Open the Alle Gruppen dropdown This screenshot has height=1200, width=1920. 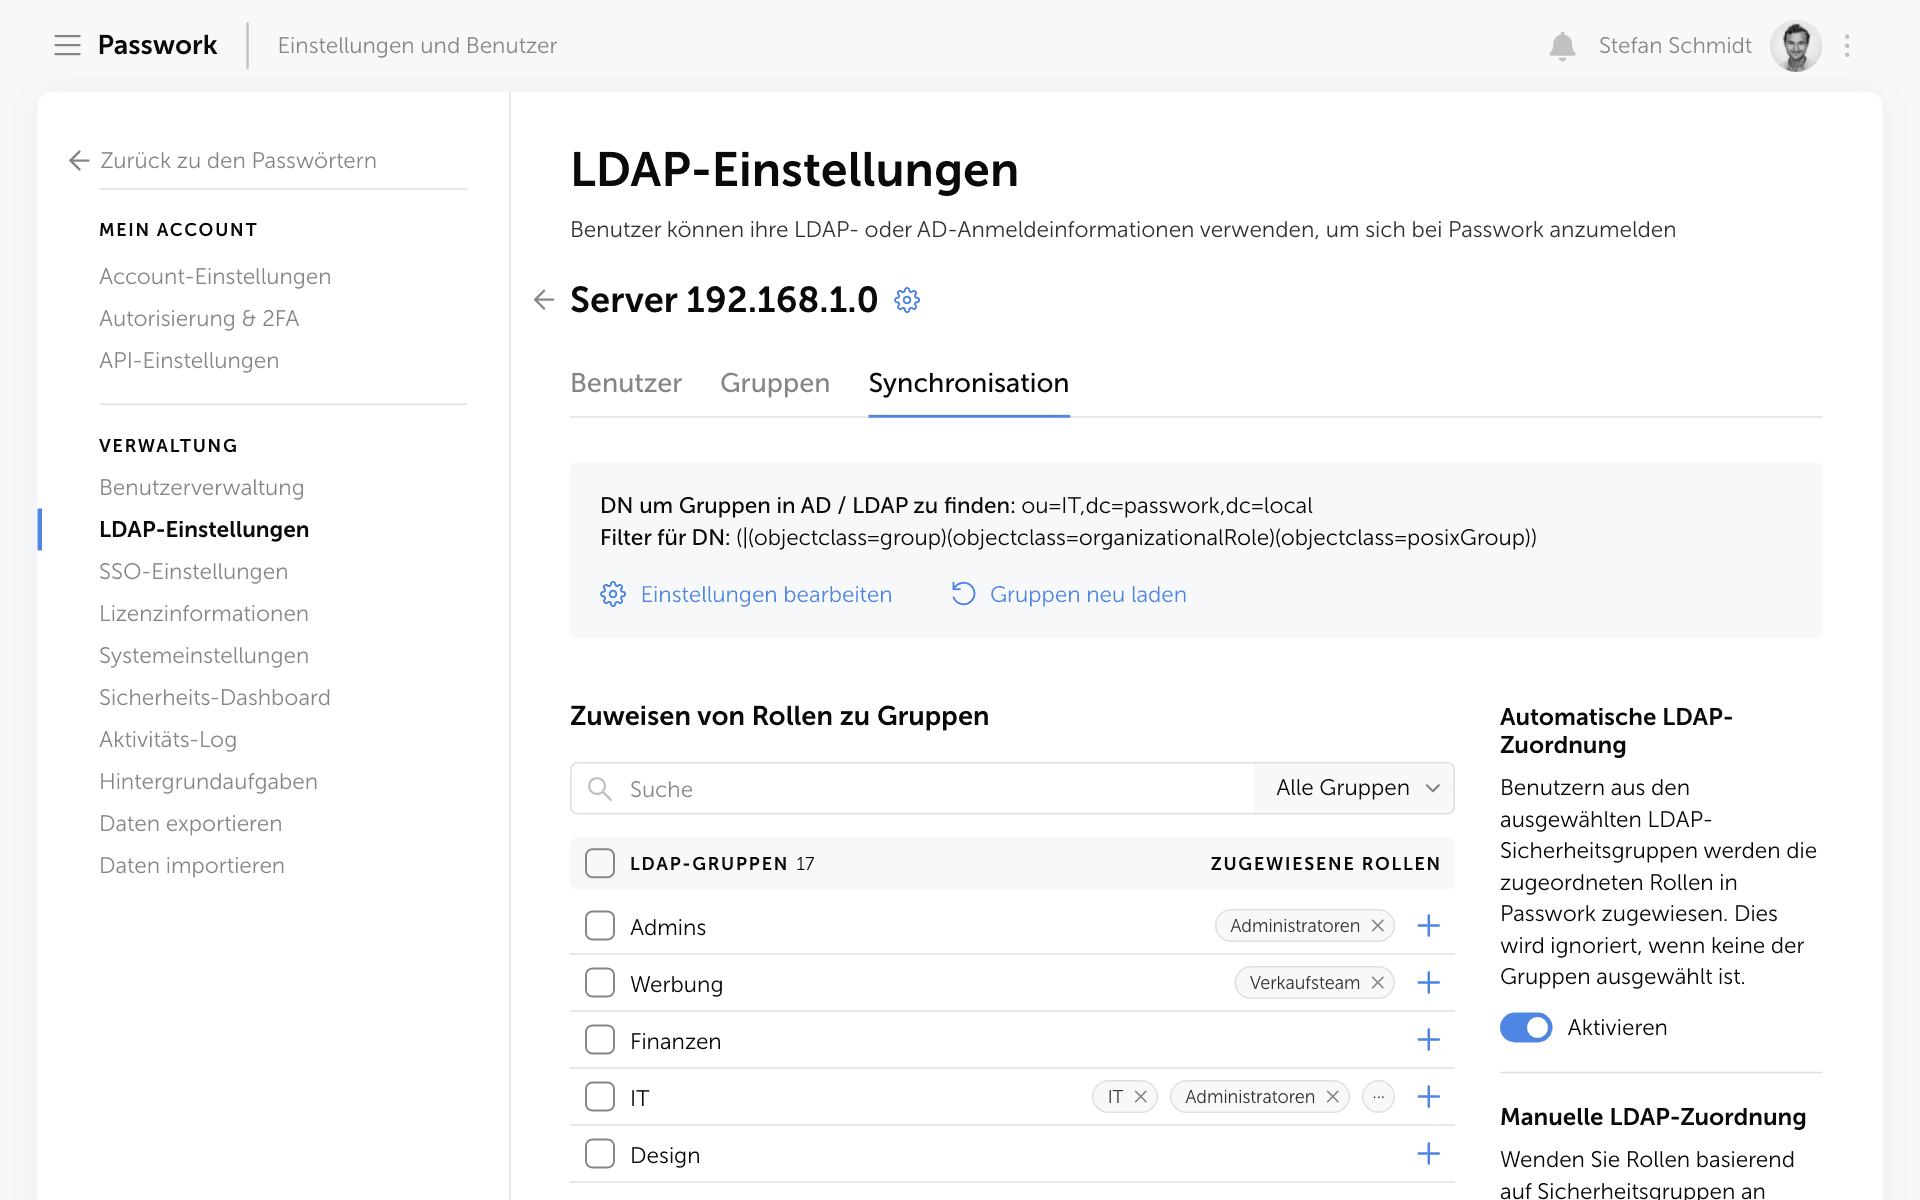(1354, 789)
